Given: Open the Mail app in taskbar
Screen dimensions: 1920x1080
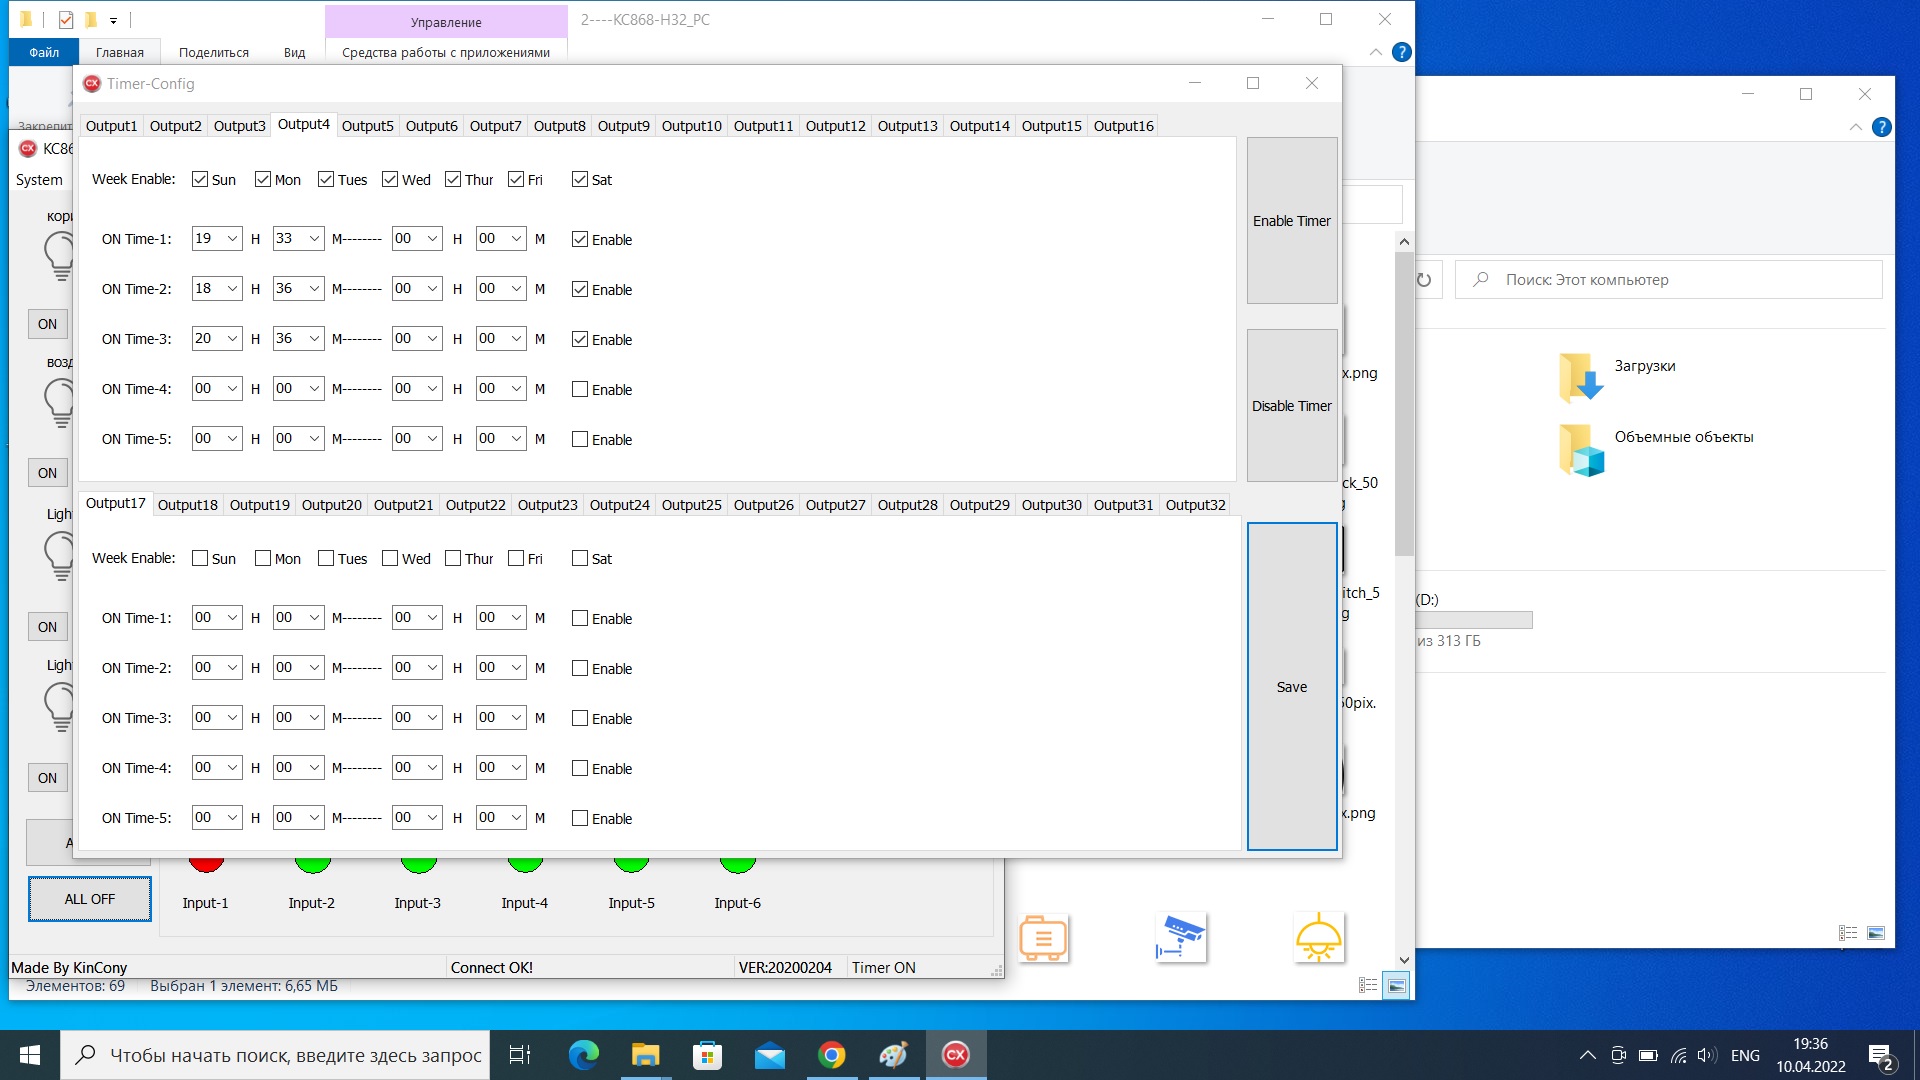Looking at the screenshot, I should [x=769, y=1055].
